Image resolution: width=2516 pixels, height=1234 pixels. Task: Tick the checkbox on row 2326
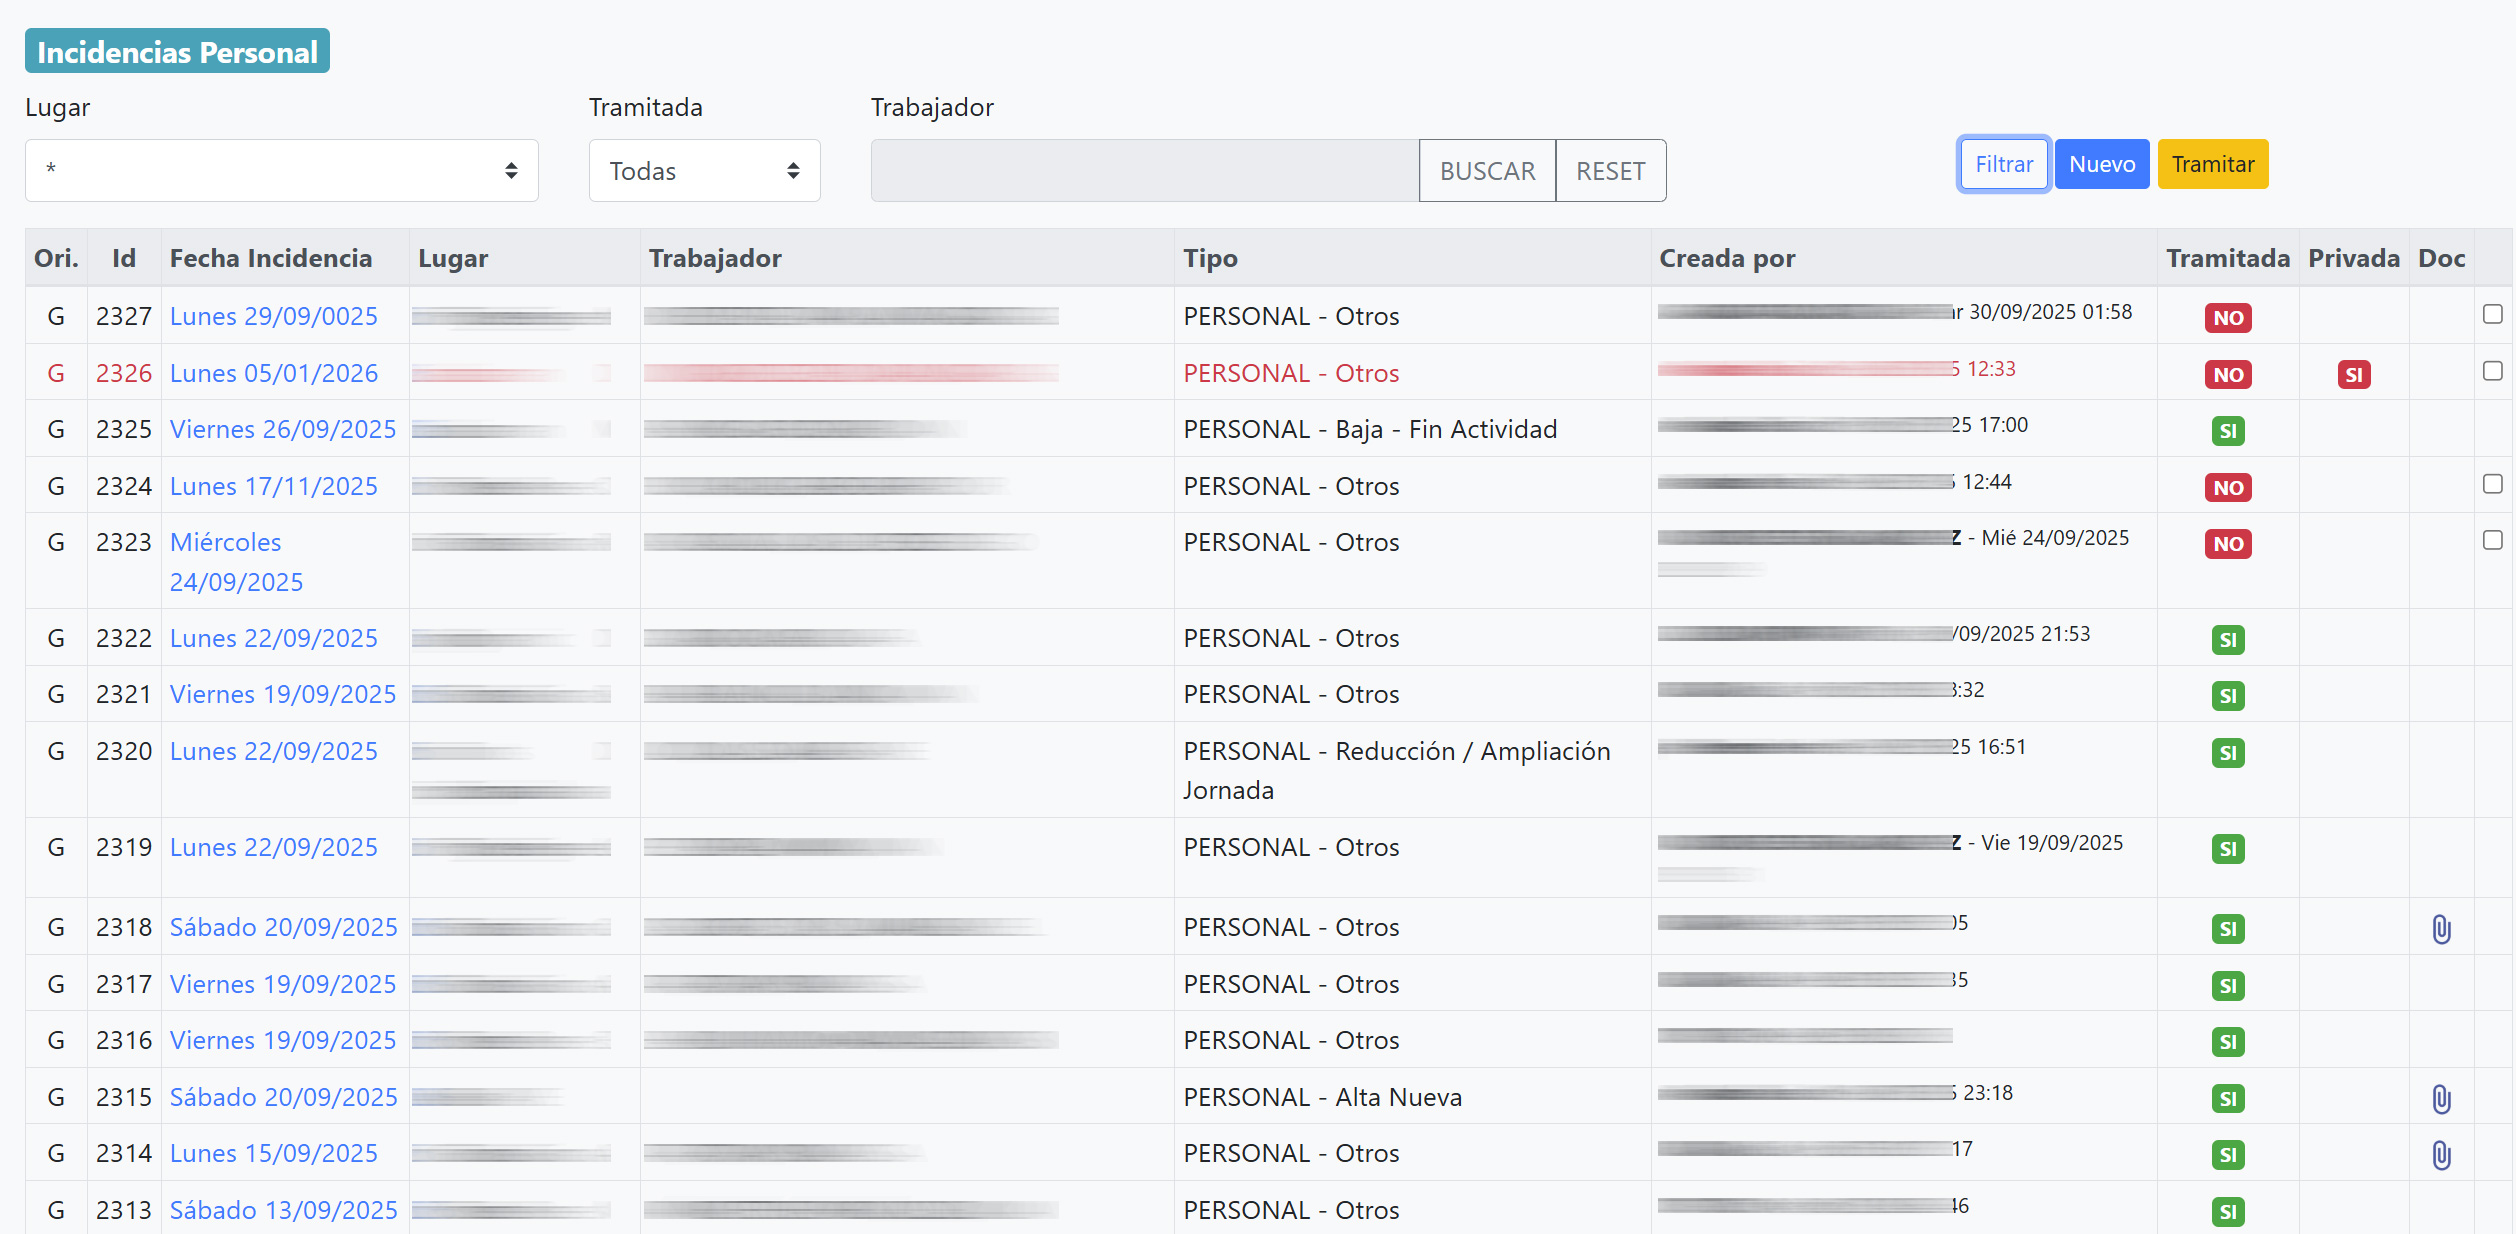click(2492, 371)
